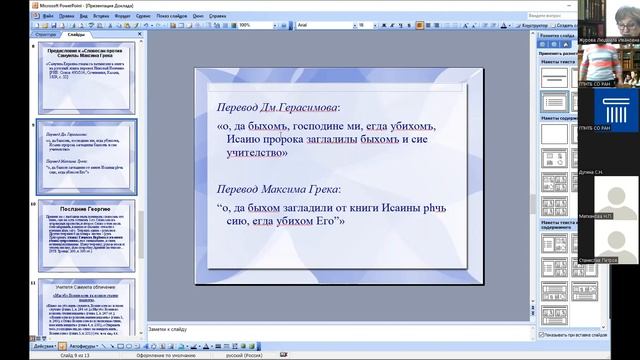Screen dimensions: 640x360
Task: Click the spelling check status bar icon
Action: click(x=284, y=355)
